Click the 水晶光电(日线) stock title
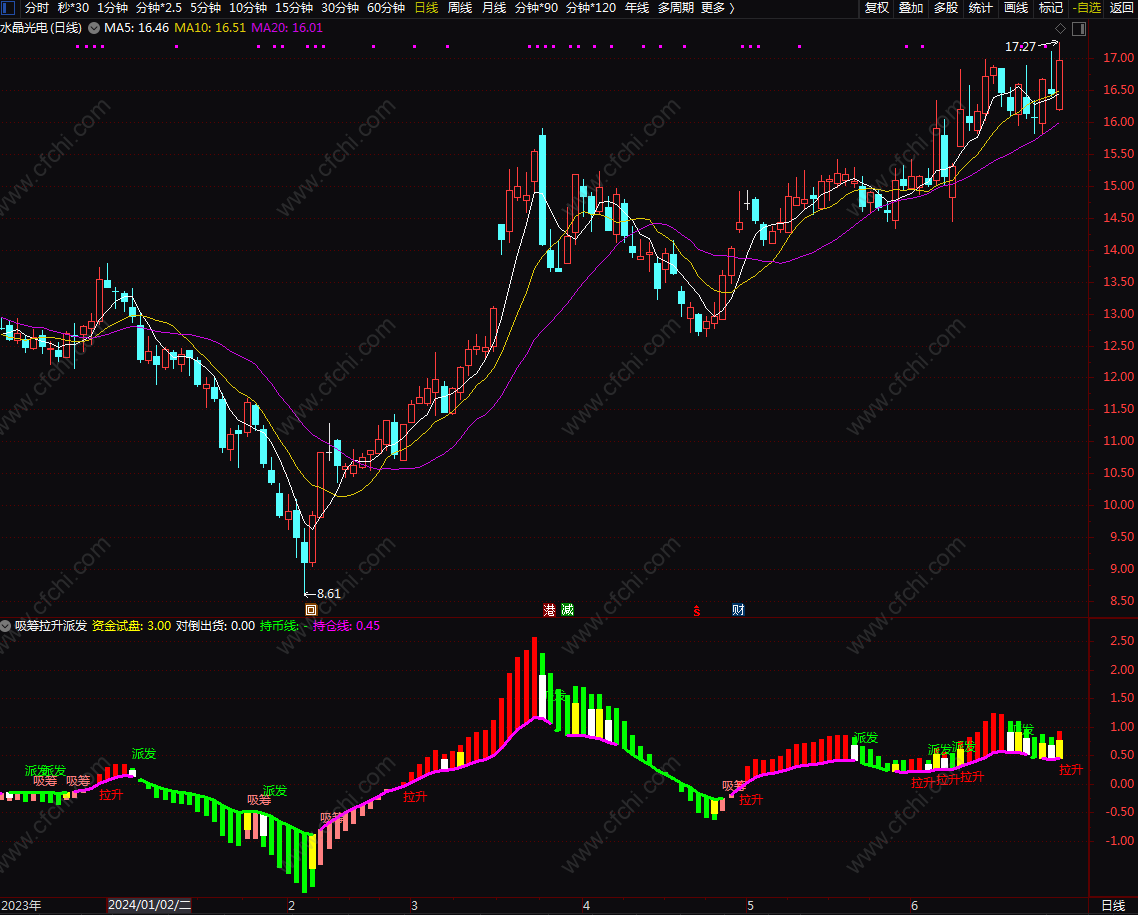The width and height of the screenshot is (1138, 915). click(41, 28)
